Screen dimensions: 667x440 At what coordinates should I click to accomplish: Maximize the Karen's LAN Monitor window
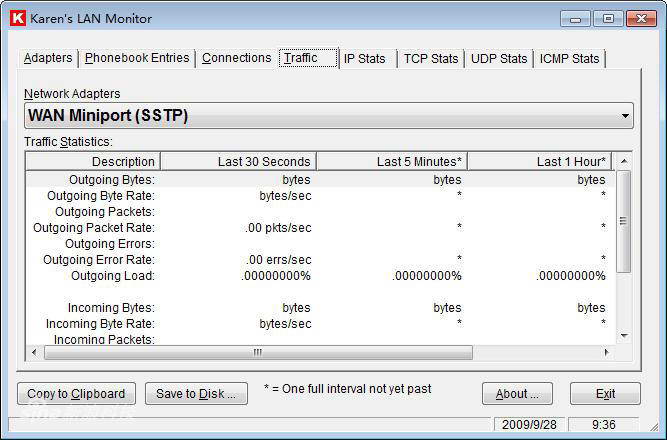[608, 19]
